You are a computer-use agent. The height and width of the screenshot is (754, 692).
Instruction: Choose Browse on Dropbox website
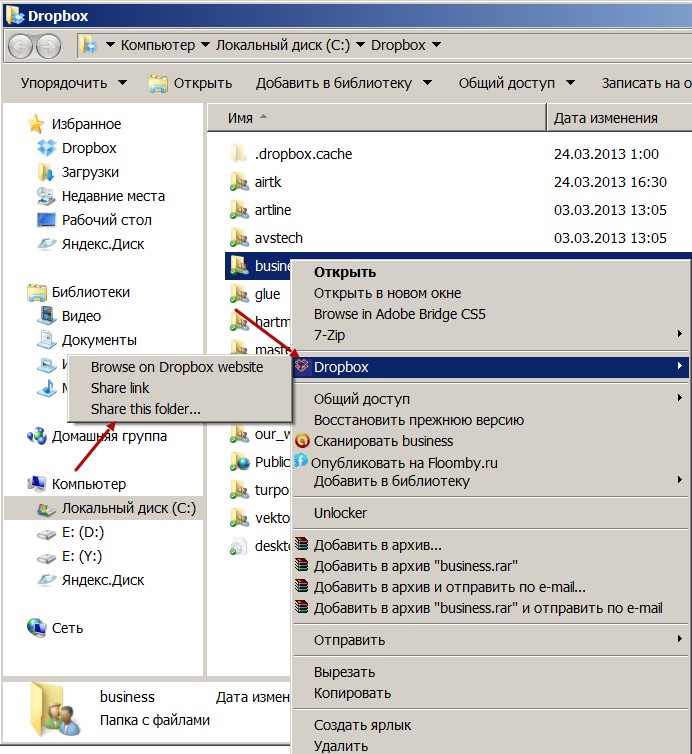tap(177, 367)
